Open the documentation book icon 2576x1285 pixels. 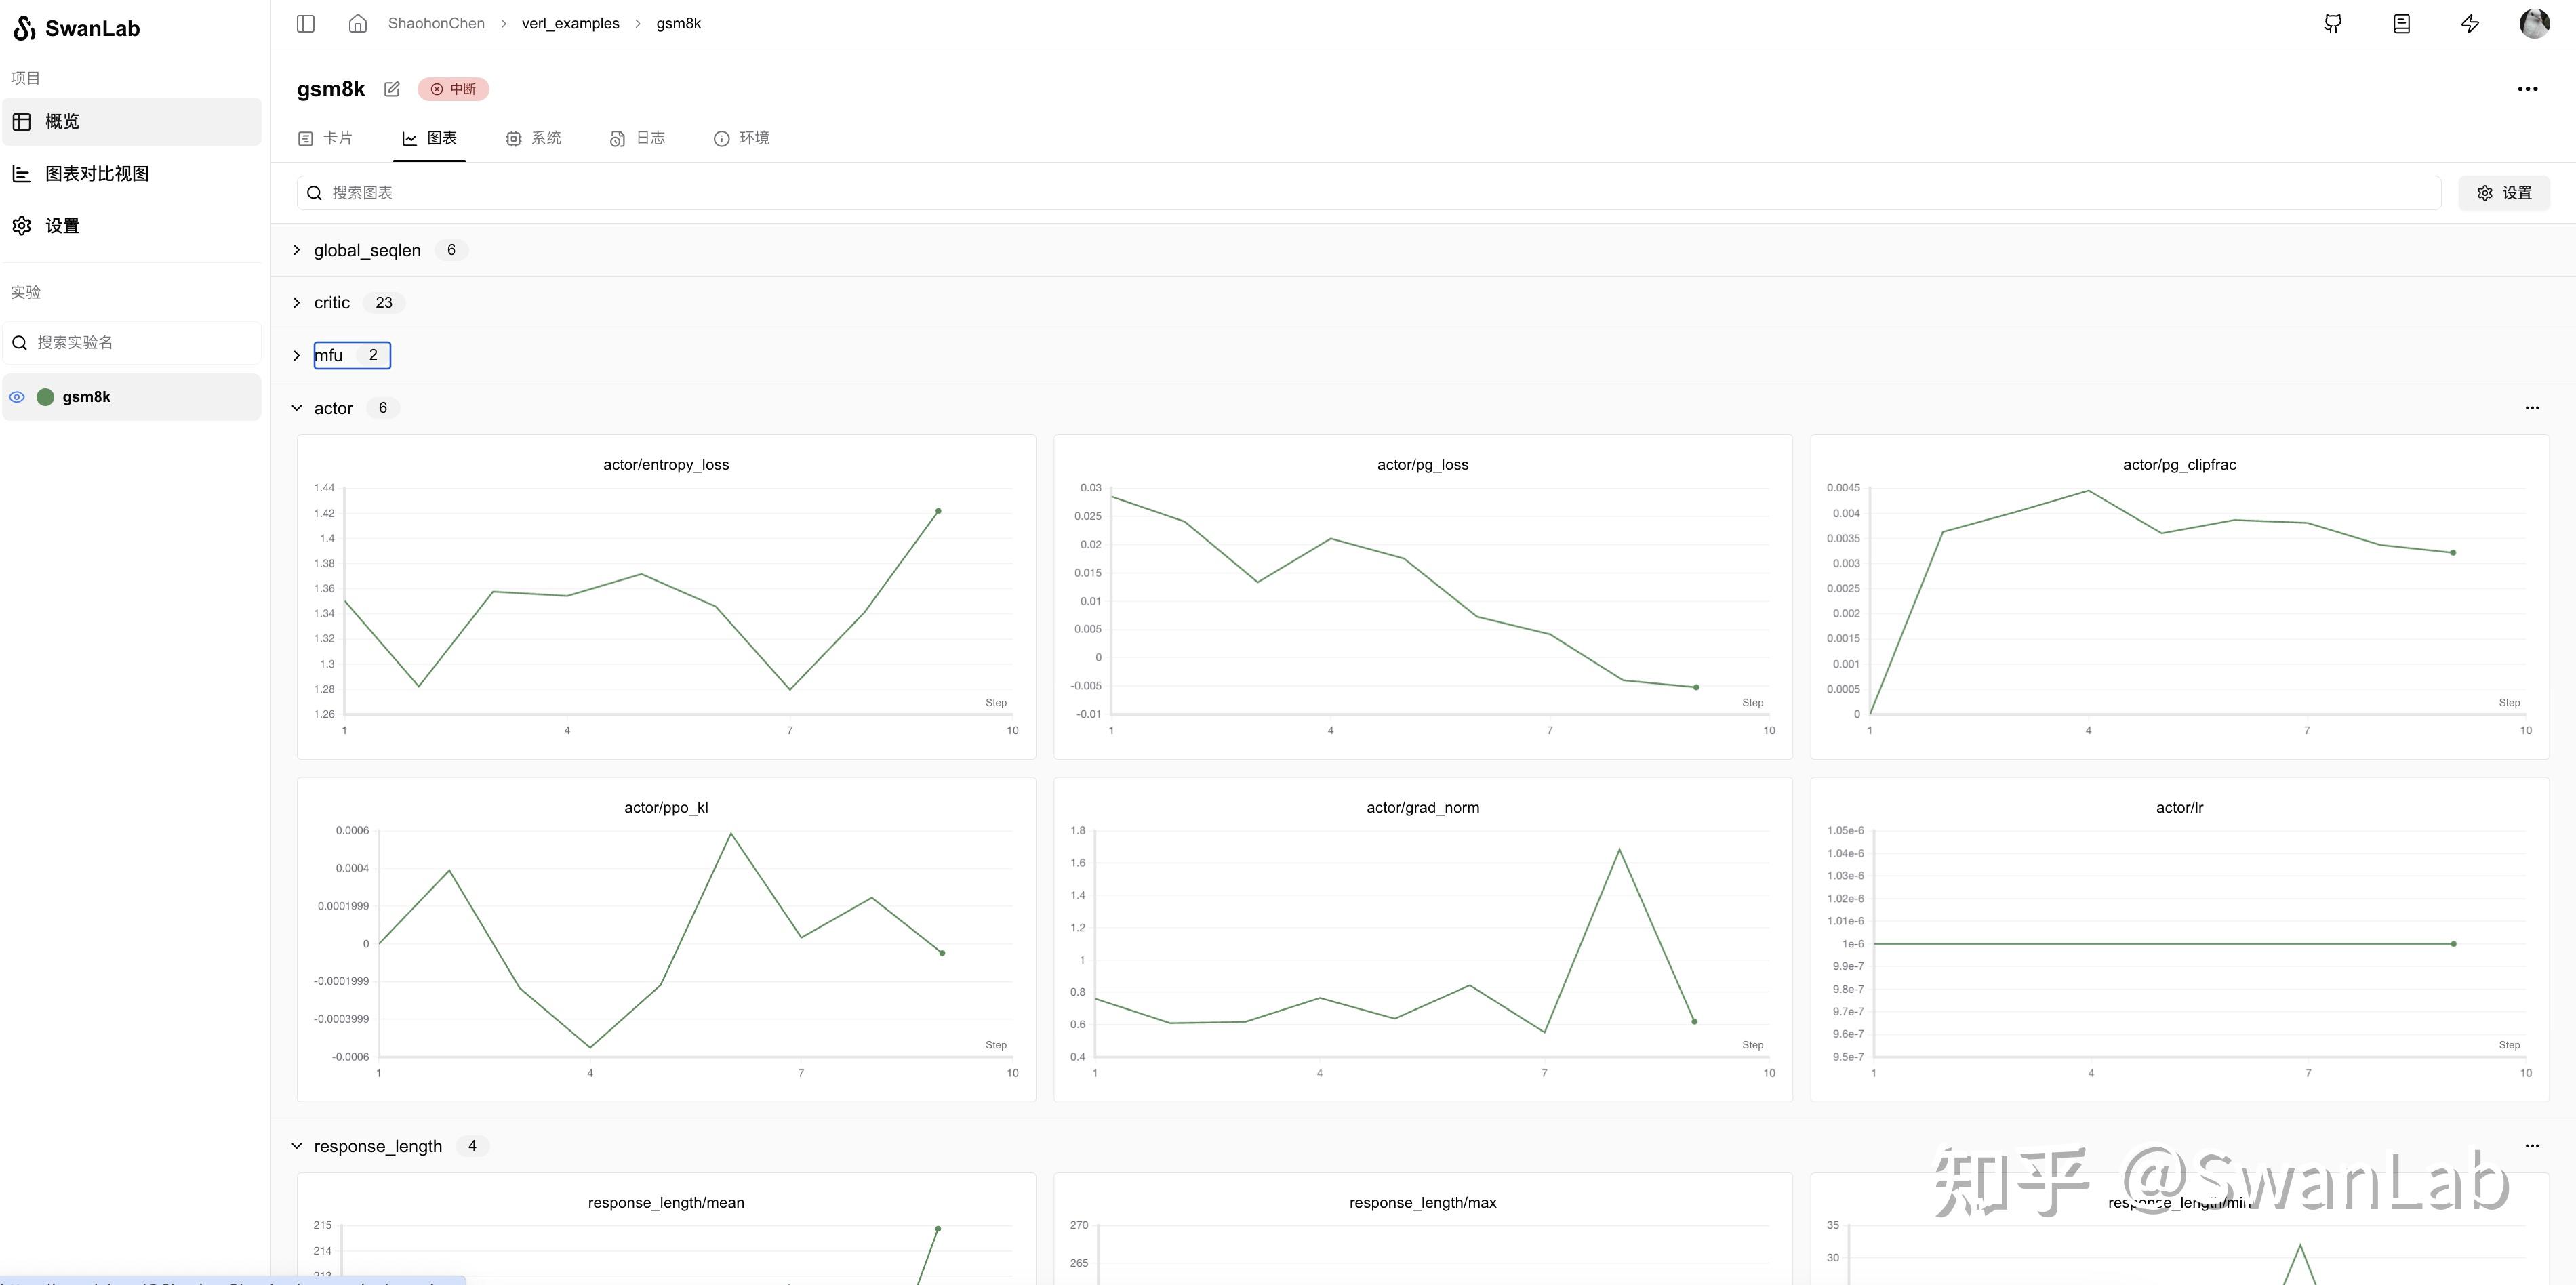pos(2401,23)
